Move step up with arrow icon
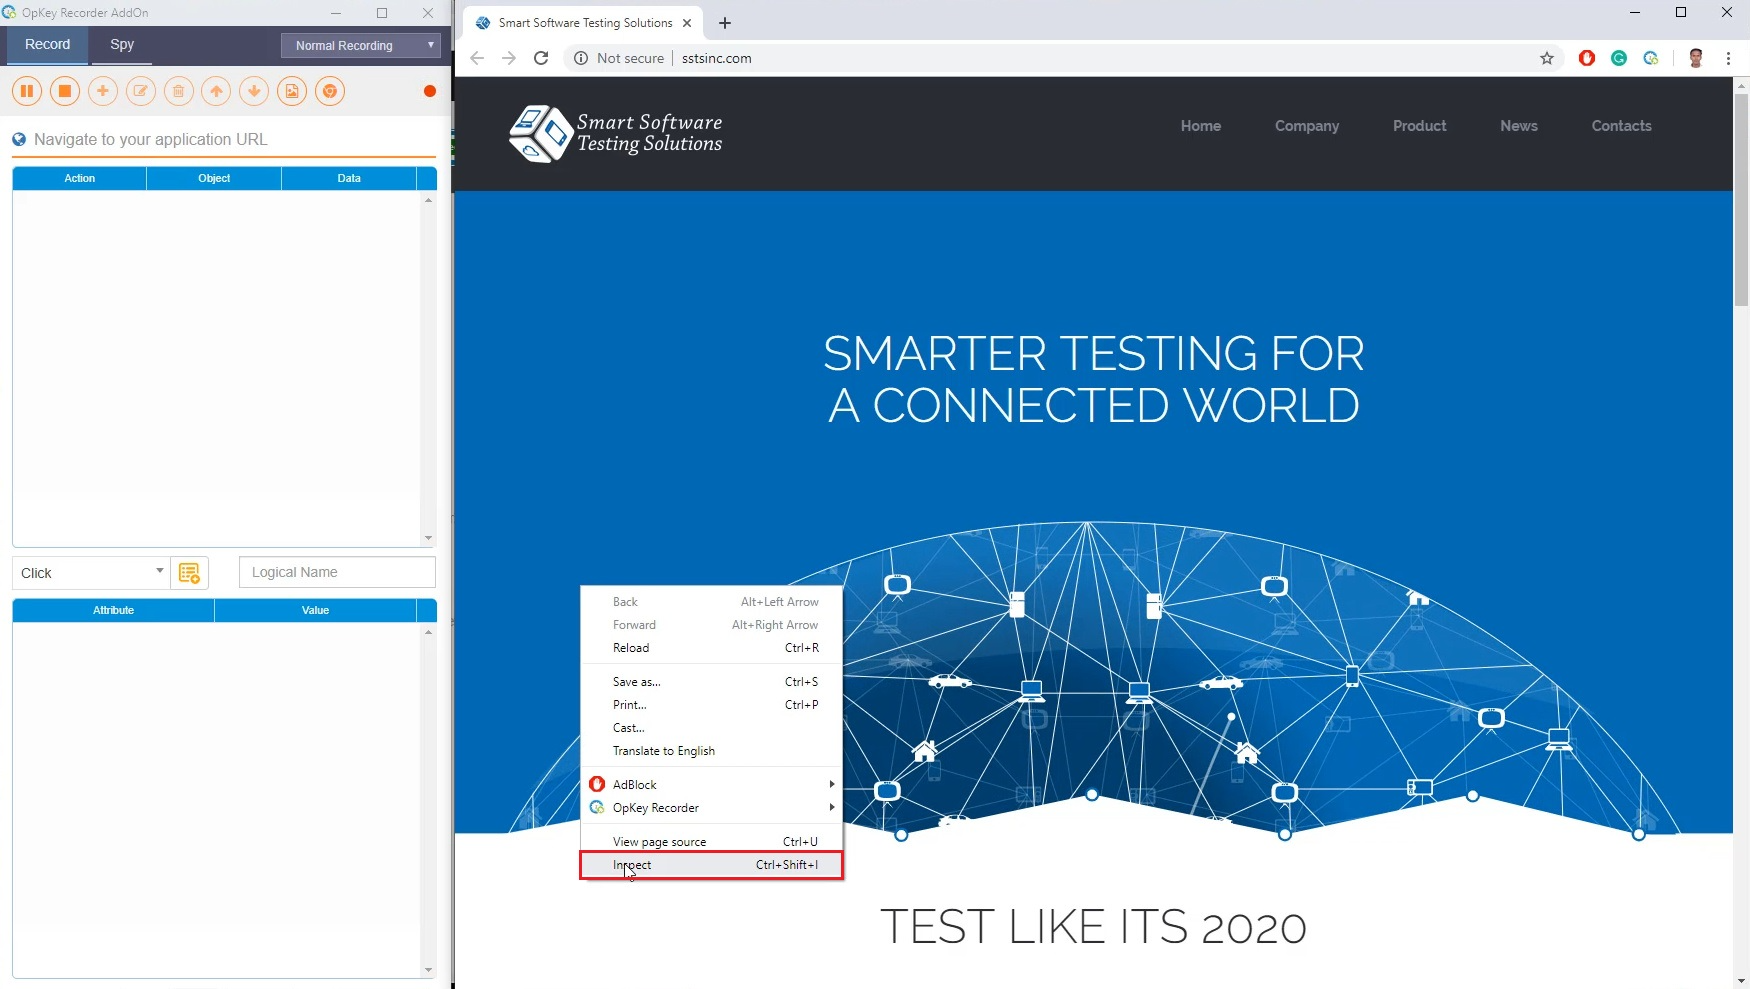 coord(216,91)
